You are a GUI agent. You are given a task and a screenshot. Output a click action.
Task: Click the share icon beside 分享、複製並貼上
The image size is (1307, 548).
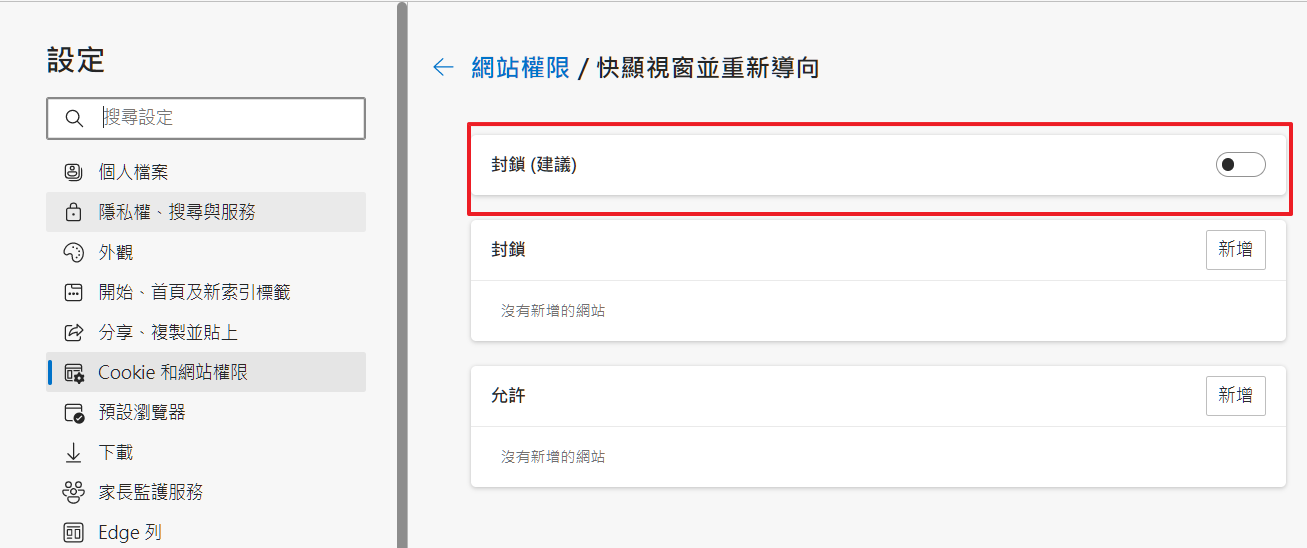pyautogui.click(x=73, y=332)
